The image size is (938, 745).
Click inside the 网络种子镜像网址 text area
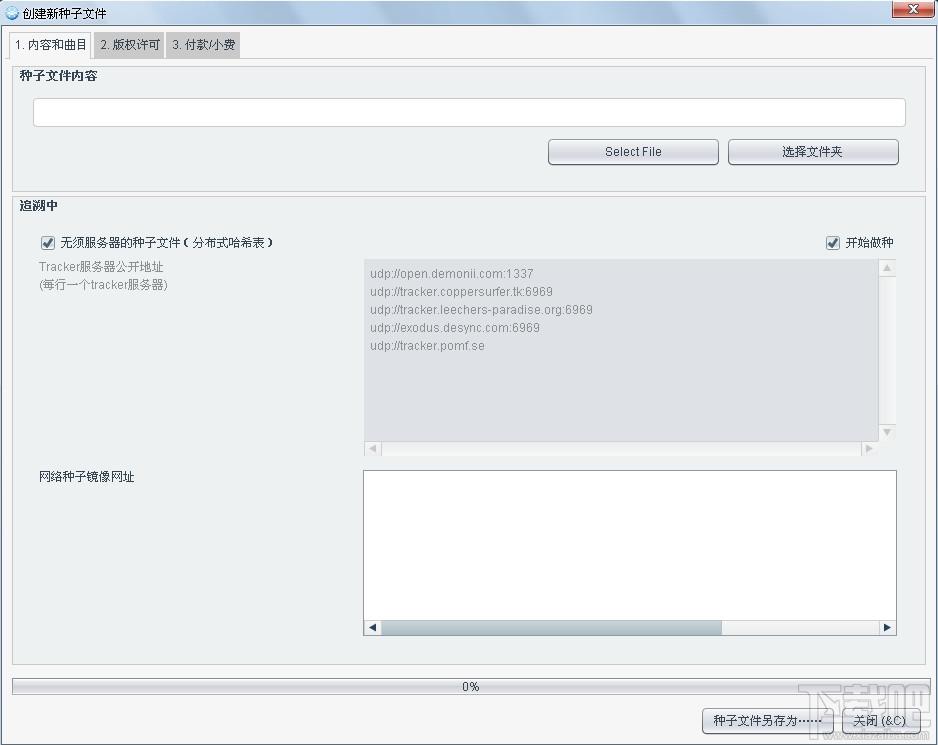coord(629,545)
